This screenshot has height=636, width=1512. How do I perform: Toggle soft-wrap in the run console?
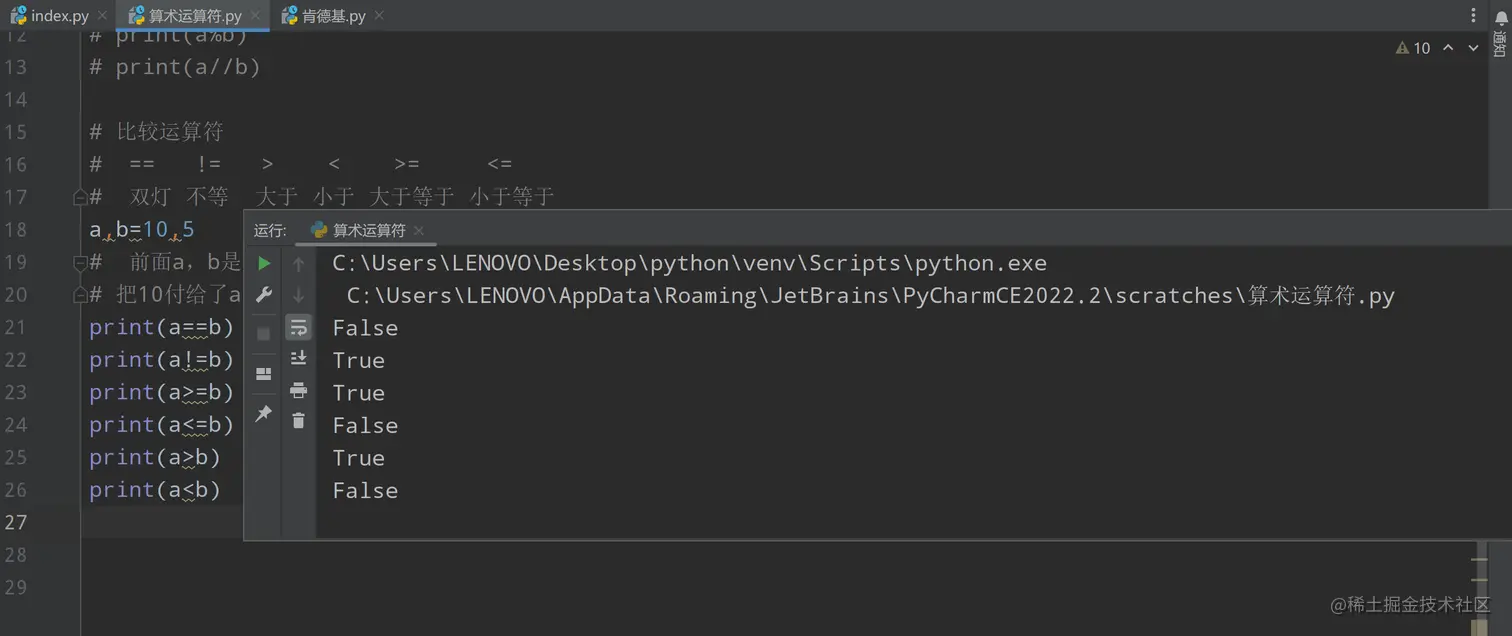coord(298,327)
